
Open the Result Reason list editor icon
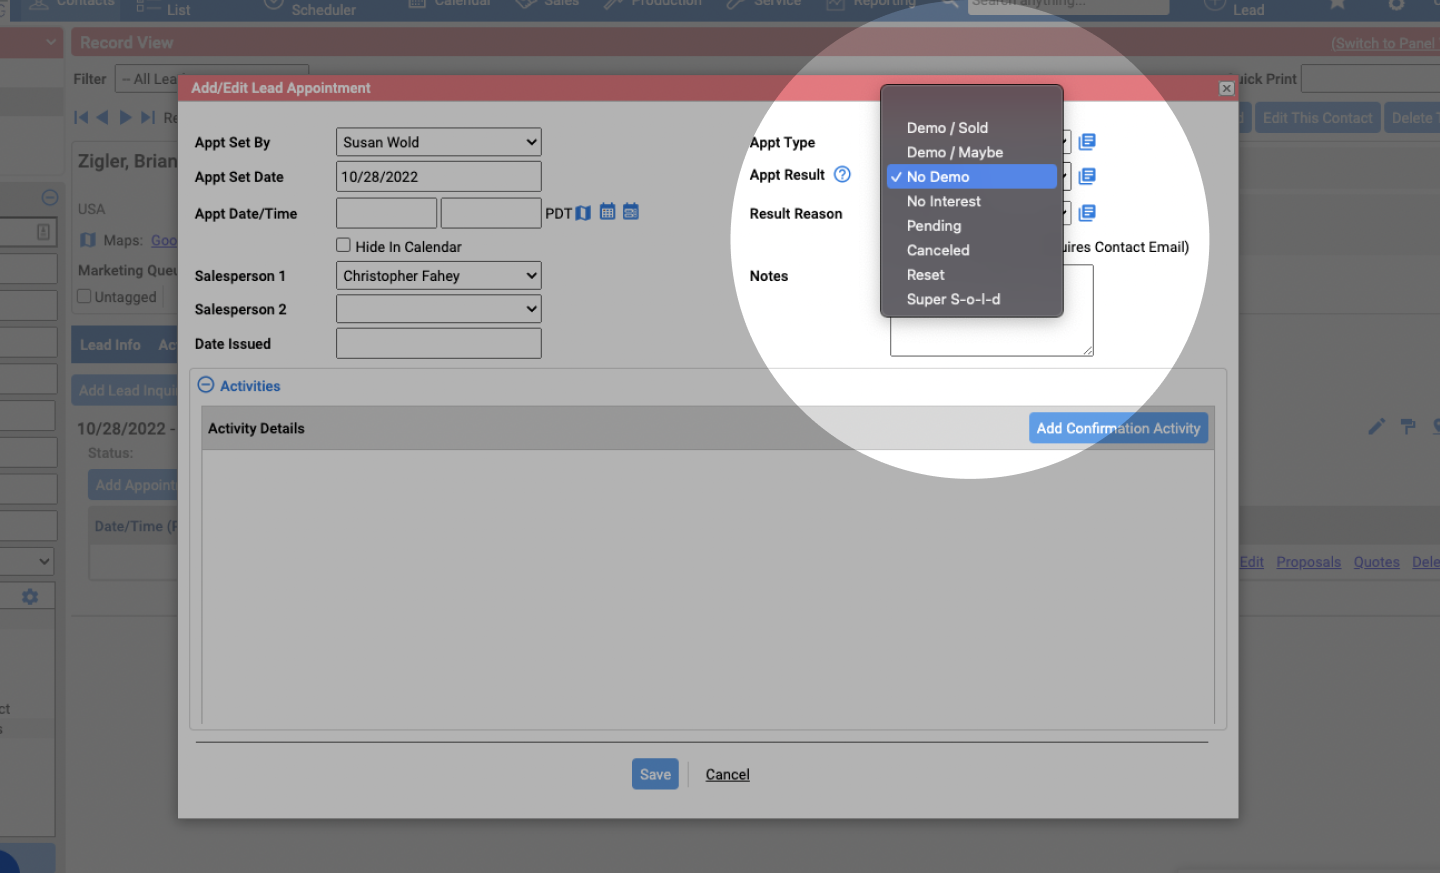click(x=1087, y=212)
